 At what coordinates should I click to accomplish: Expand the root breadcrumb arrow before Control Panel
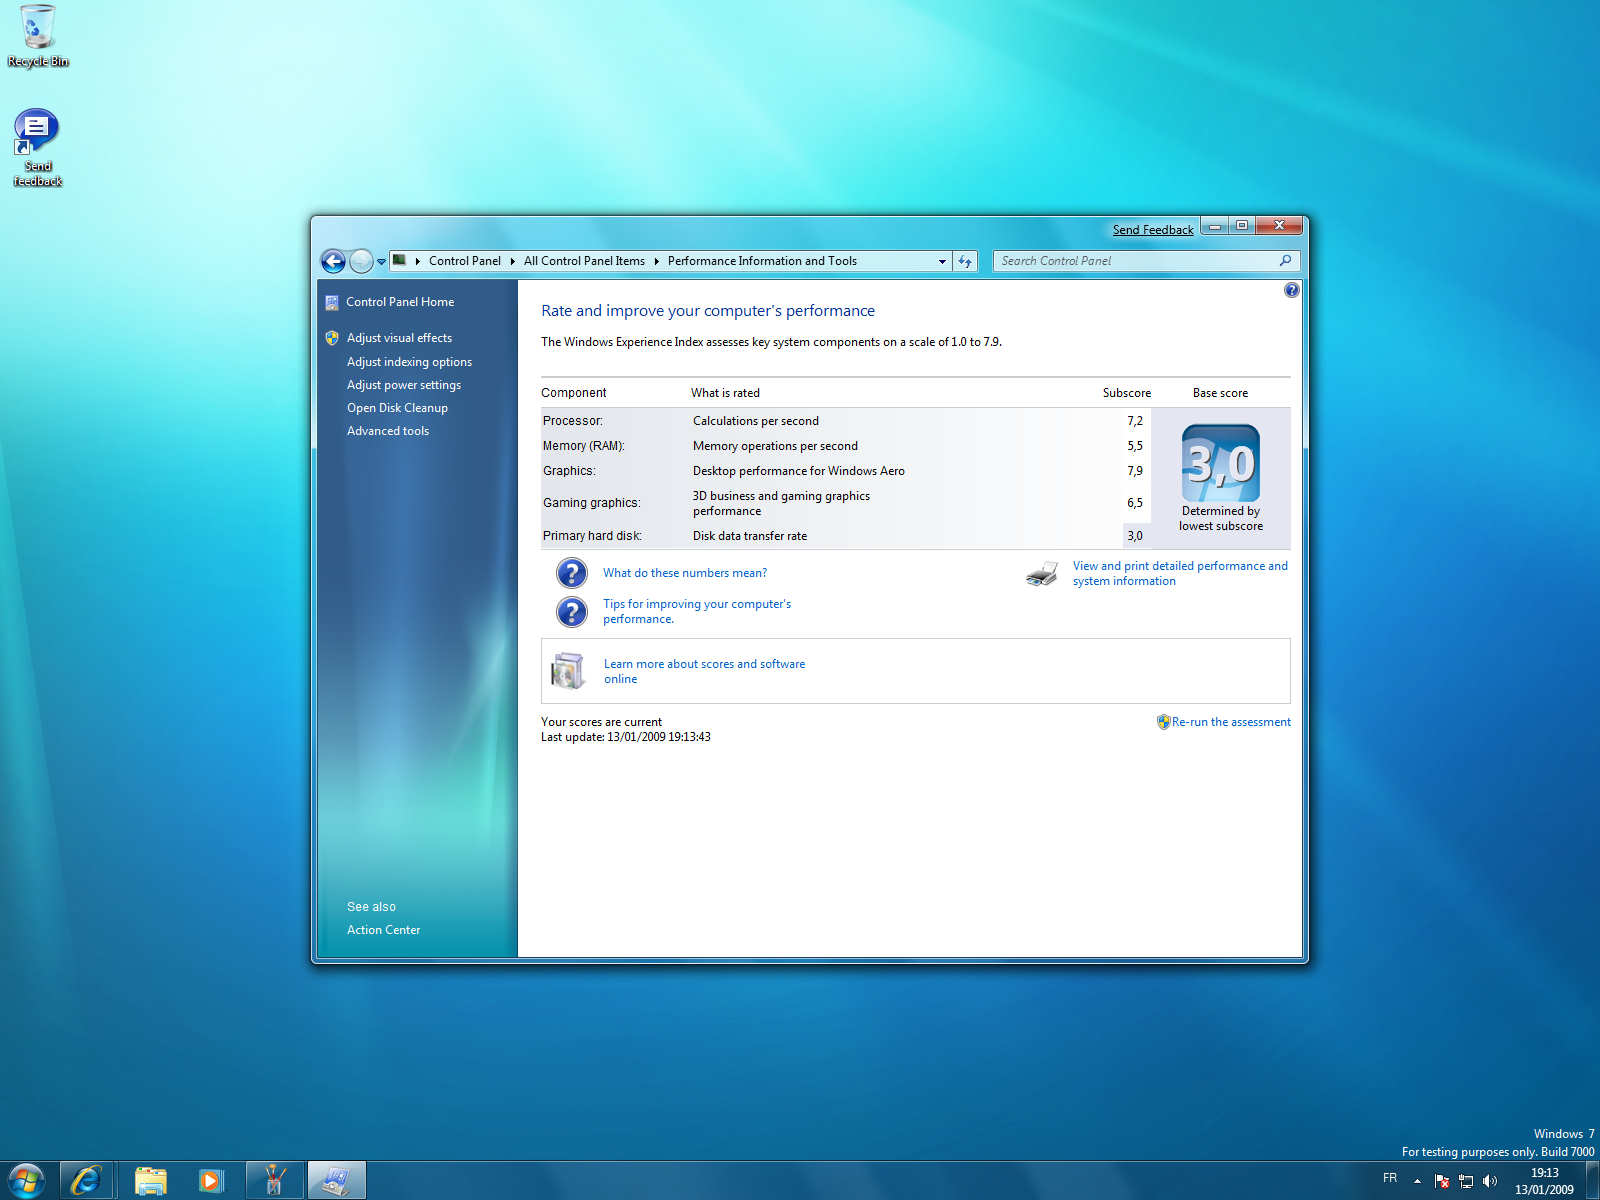(418, 261)
